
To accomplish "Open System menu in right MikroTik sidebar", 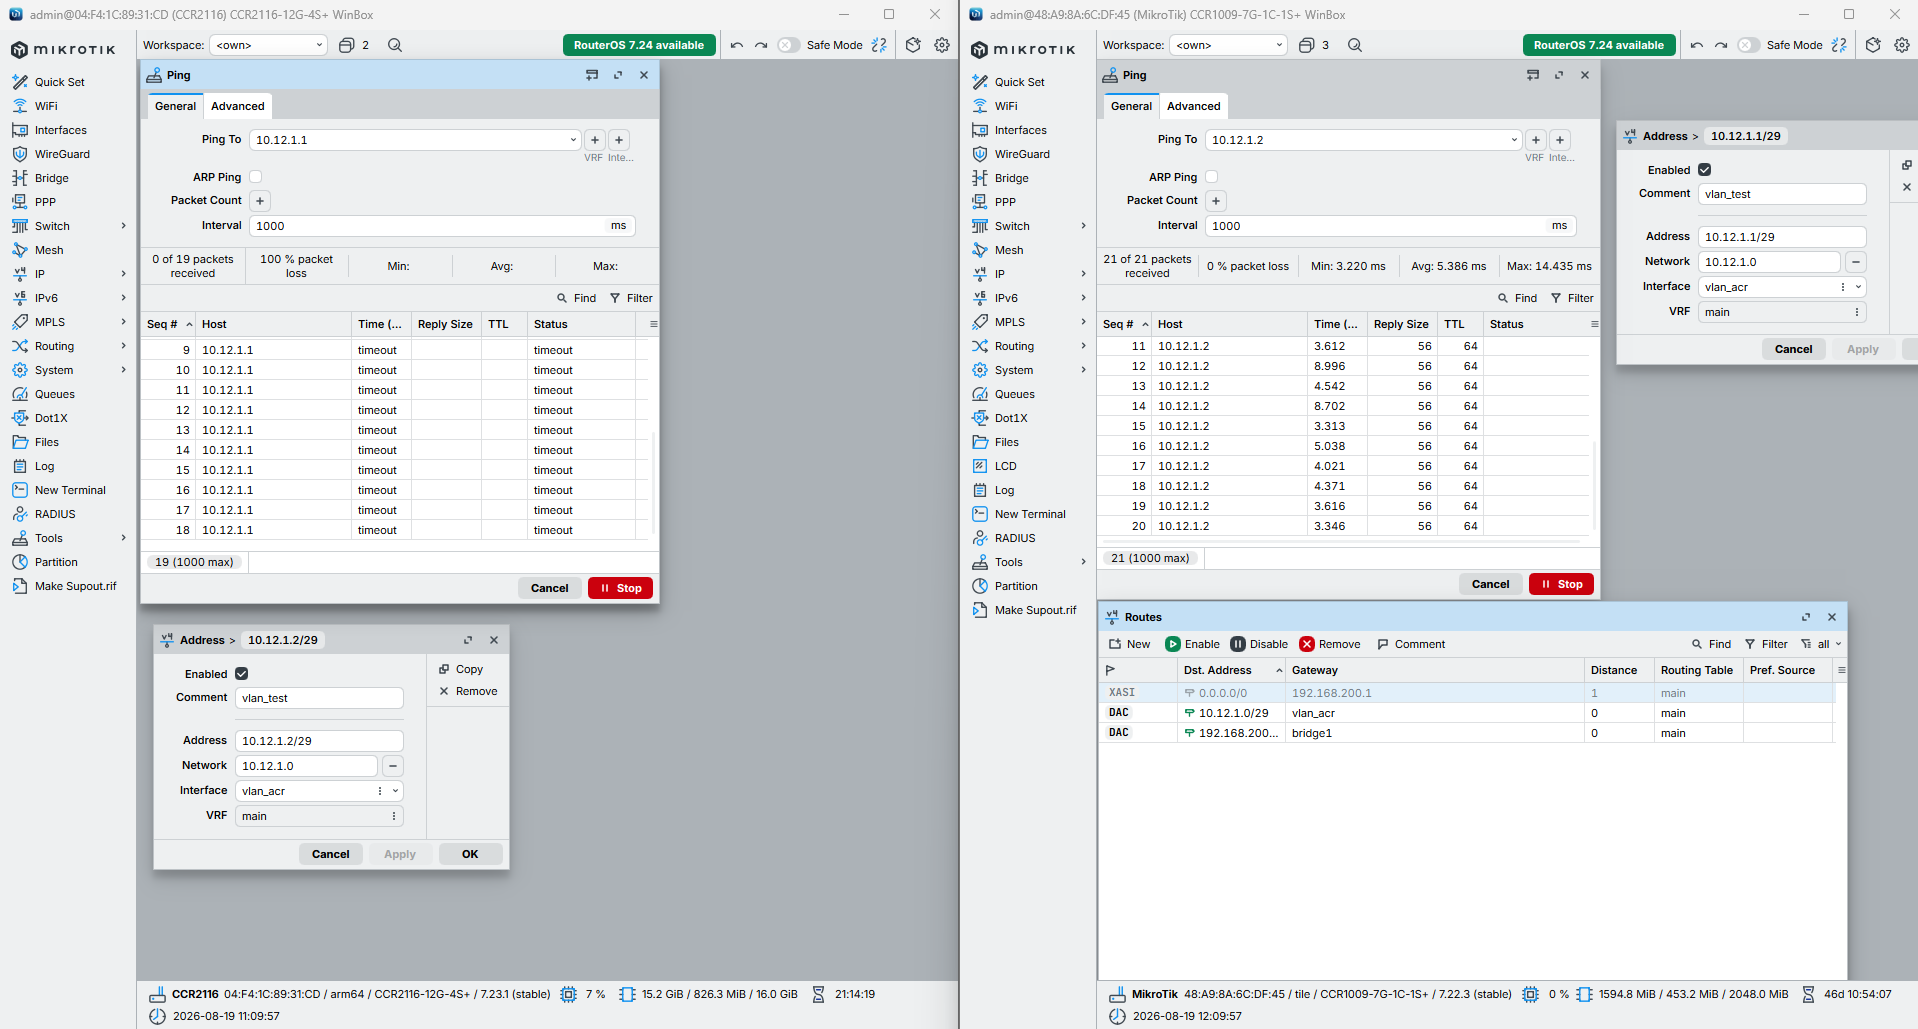I will click(x=1014, y=370).
